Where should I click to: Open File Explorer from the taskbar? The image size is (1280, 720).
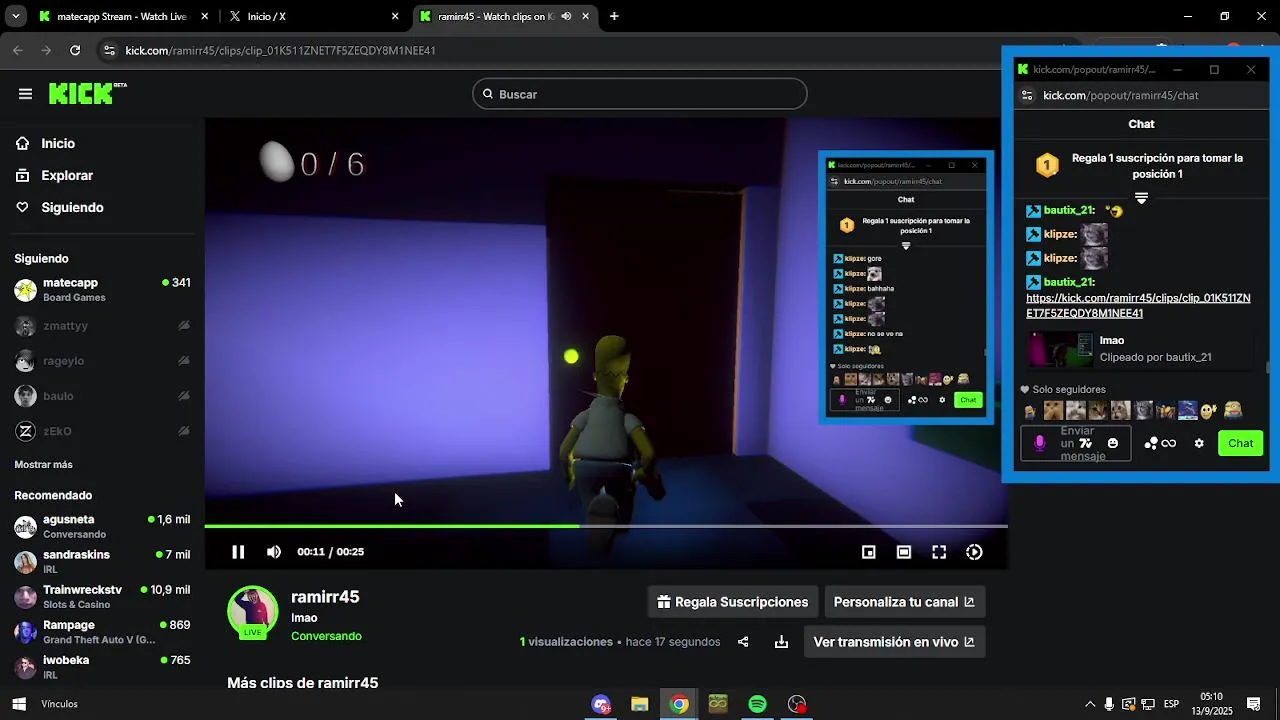(640, 704)
